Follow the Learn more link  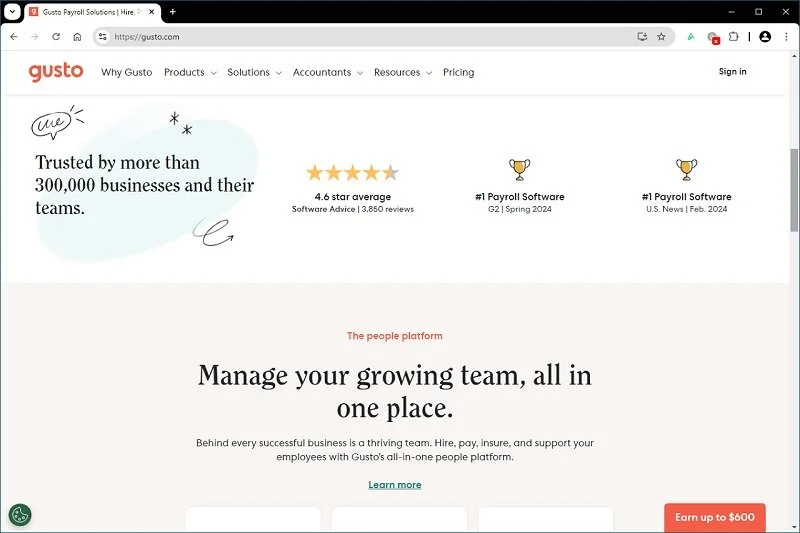tap(395, 485)
